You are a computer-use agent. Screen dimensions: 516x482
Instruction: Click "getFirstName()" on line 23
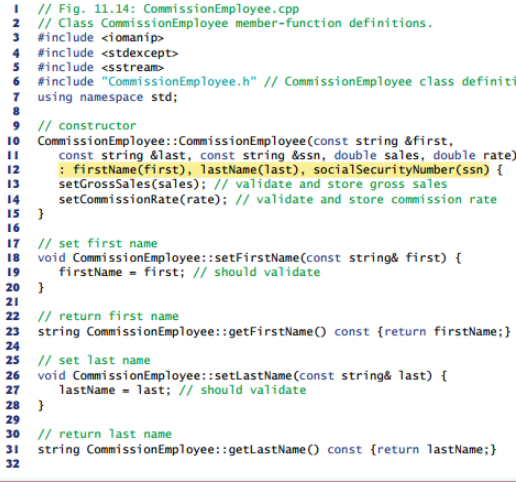(277, 332)
